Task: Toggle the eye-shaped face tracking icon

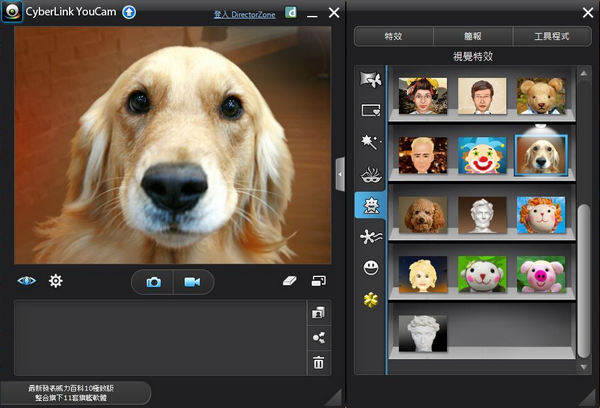Action: coord(26,281)
